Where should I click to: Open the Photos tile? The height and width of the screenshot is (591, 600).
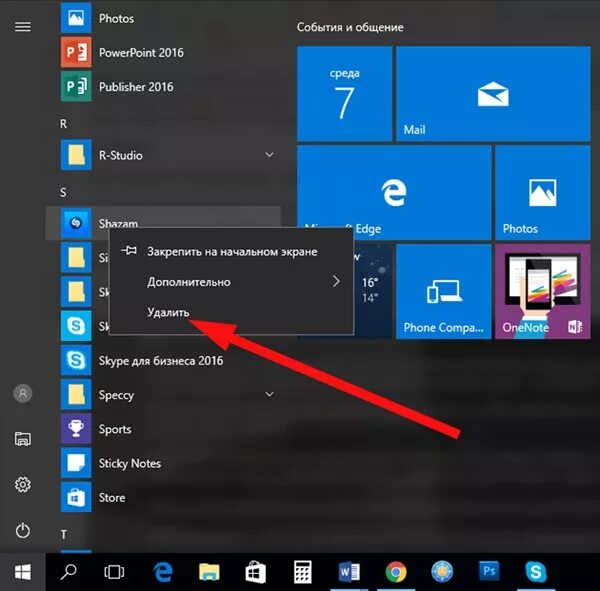543,193
